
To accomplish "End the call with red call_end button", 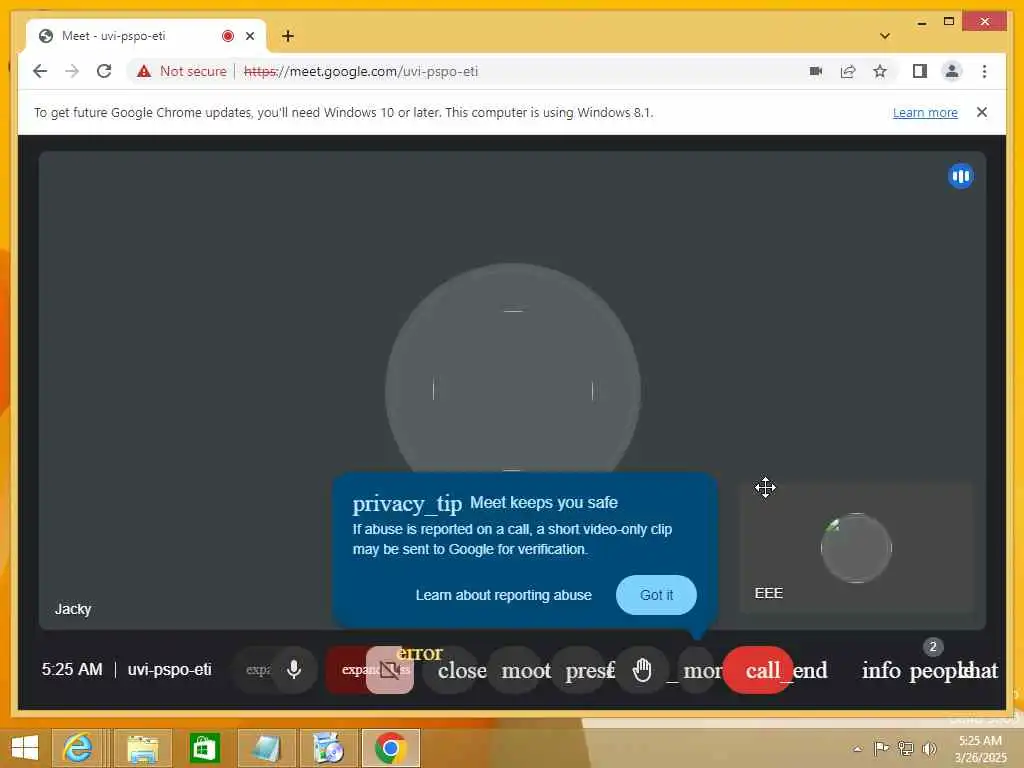I will click(x=758, y=670).
